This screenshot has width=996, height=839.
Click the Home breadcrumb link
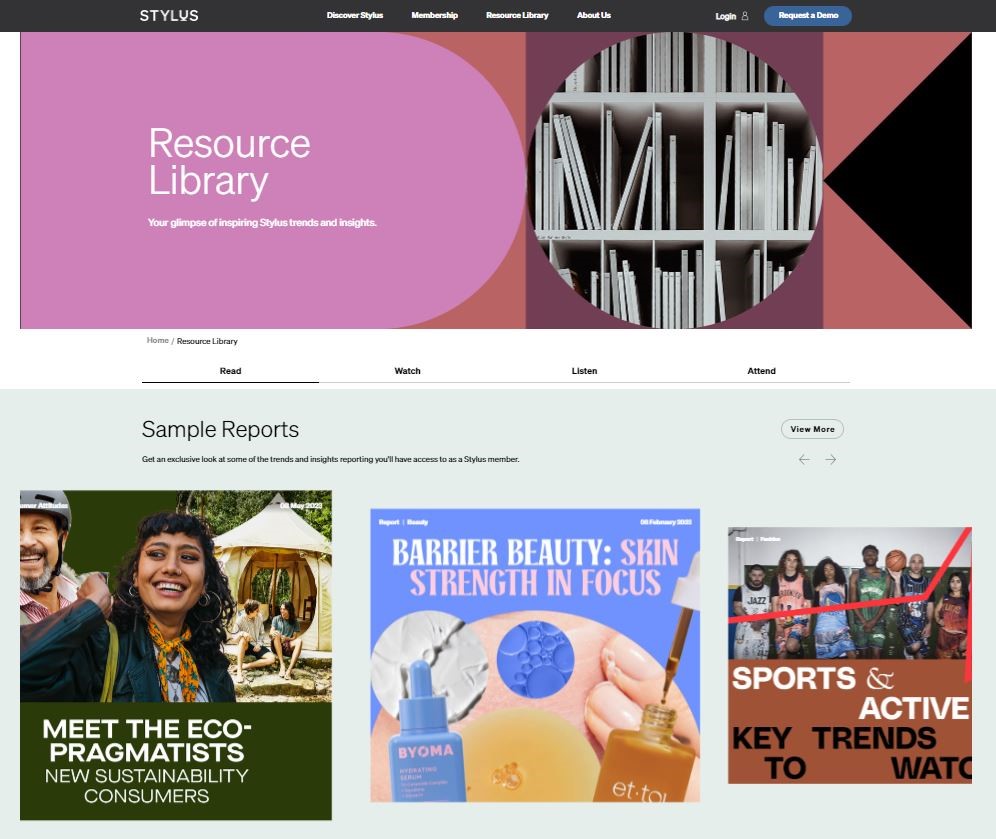[x=158, y=340]
